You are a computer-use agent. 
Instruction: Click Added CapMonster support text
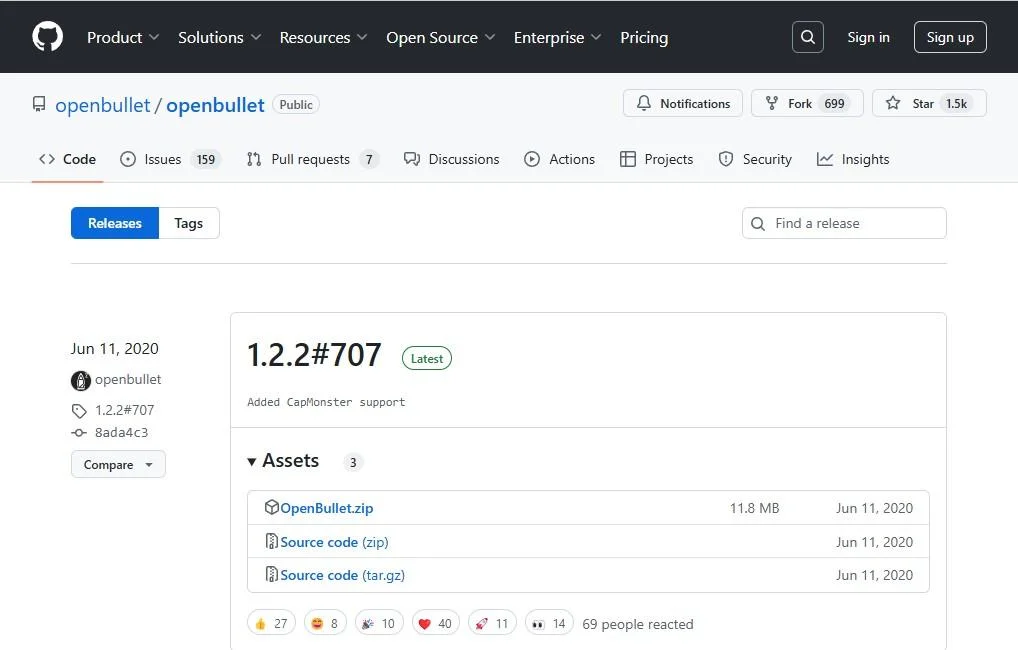tap(326, 402)
